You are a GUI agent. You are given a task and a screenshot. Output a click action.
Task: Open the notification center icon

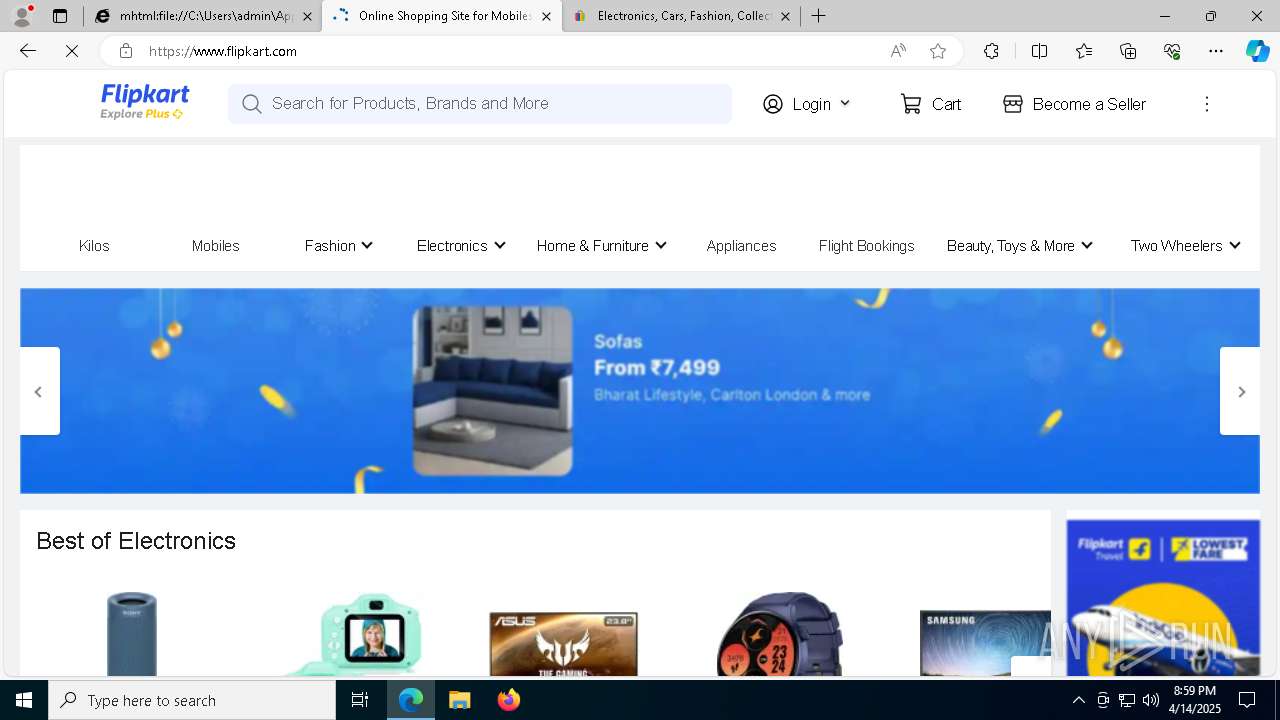[x=1247, y=700]
